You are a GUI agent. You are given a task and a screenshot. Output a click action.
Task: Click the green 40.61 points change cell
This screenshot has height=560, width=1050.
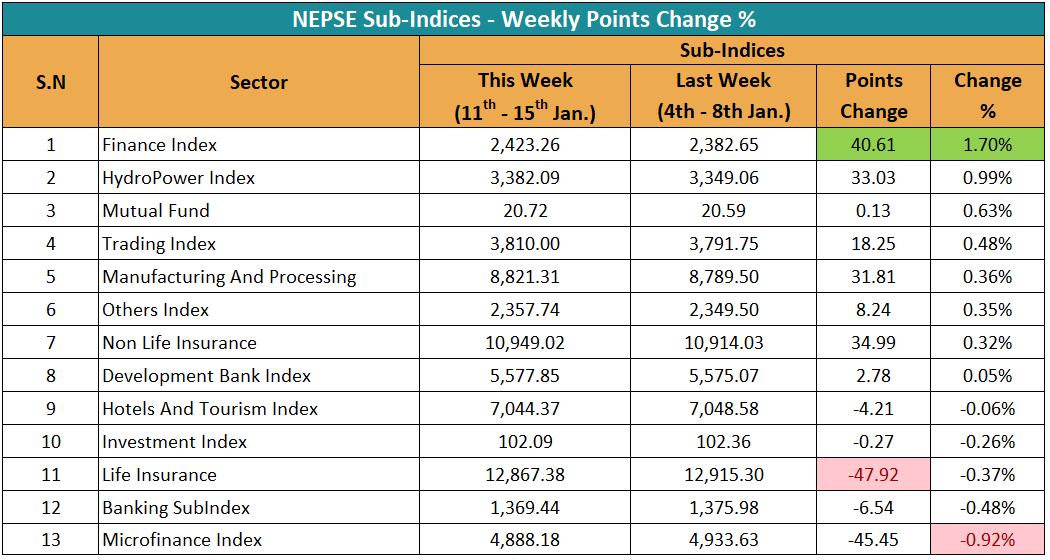click(873, 145)
